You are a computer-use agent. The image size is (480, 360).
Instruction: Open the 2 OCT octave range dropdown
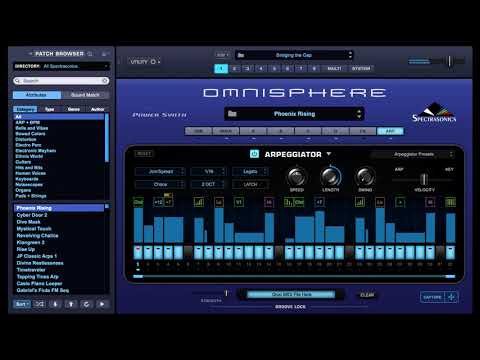coord(208,184)
